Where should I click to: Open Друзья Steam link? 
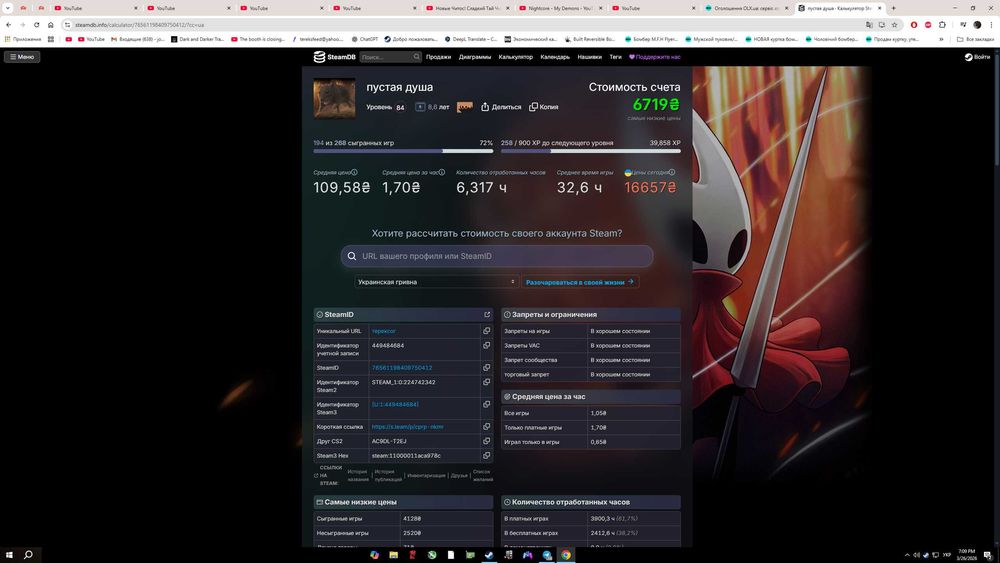[x=459, y=476]
